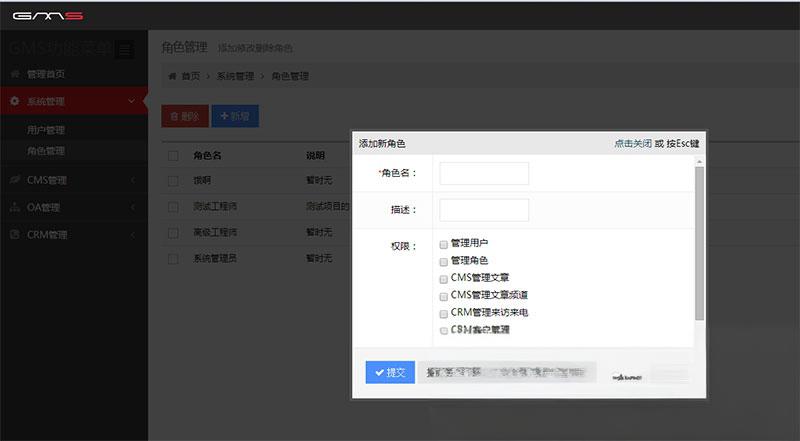Select CMS管理 sidebar menu label
The width and height of the screenshot is (800, 441).
point(47,180)
